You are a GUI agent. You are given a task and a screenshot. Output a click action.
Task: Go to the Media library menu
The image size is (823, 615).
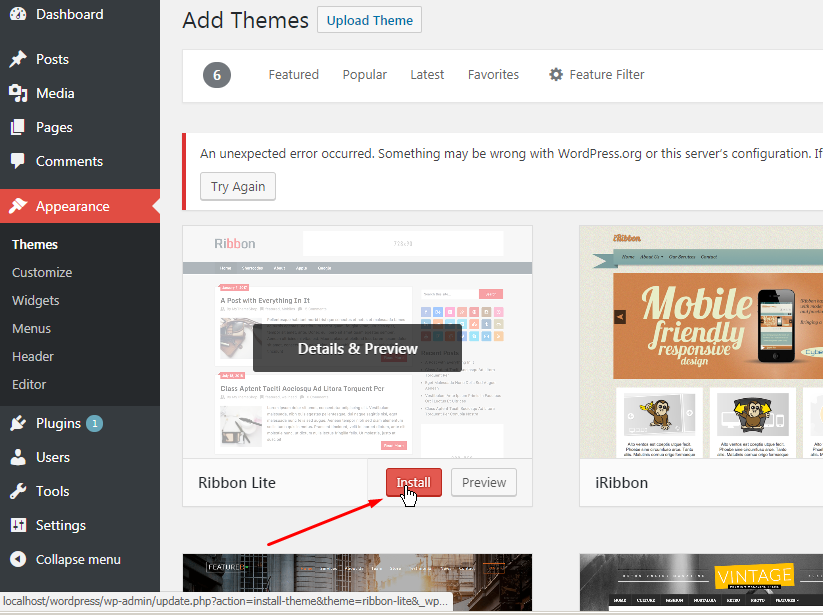(x=80, y=93)
